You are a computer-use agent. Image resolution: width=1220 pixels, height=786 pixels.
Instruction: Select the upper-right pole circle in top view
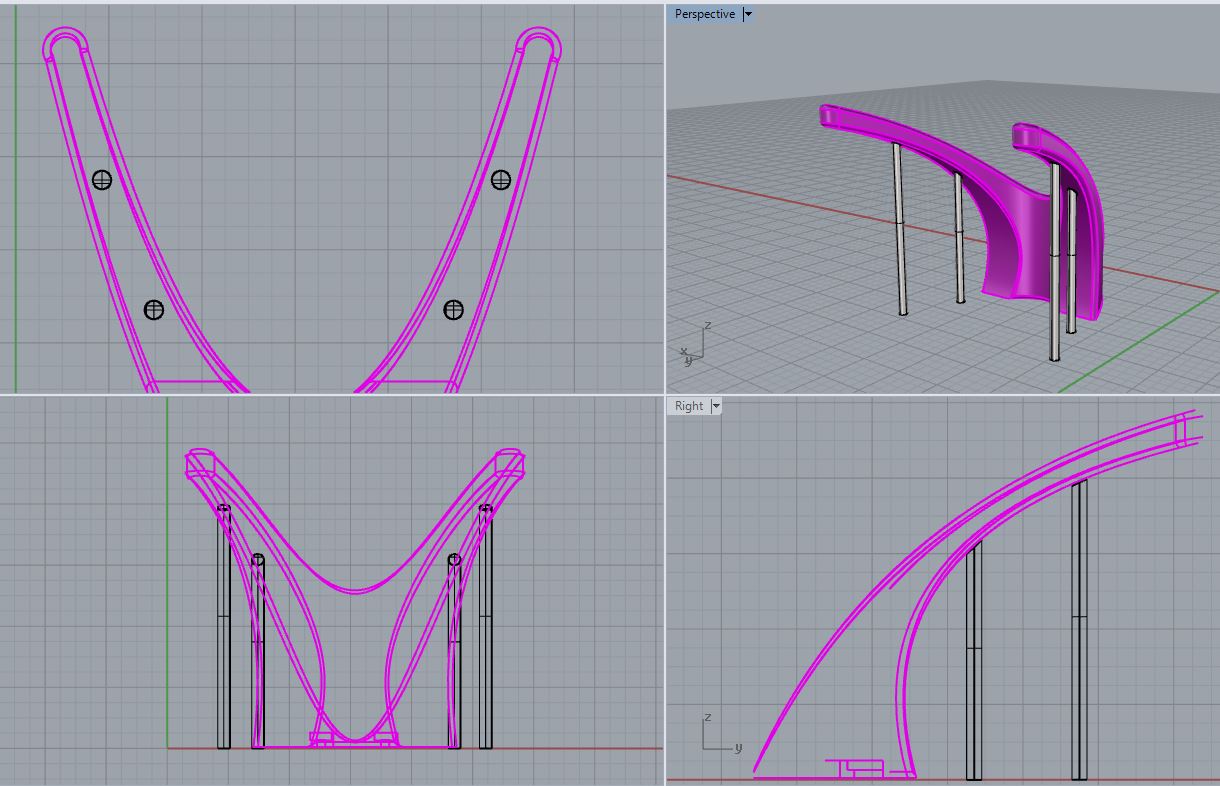[x=501, y=180]
